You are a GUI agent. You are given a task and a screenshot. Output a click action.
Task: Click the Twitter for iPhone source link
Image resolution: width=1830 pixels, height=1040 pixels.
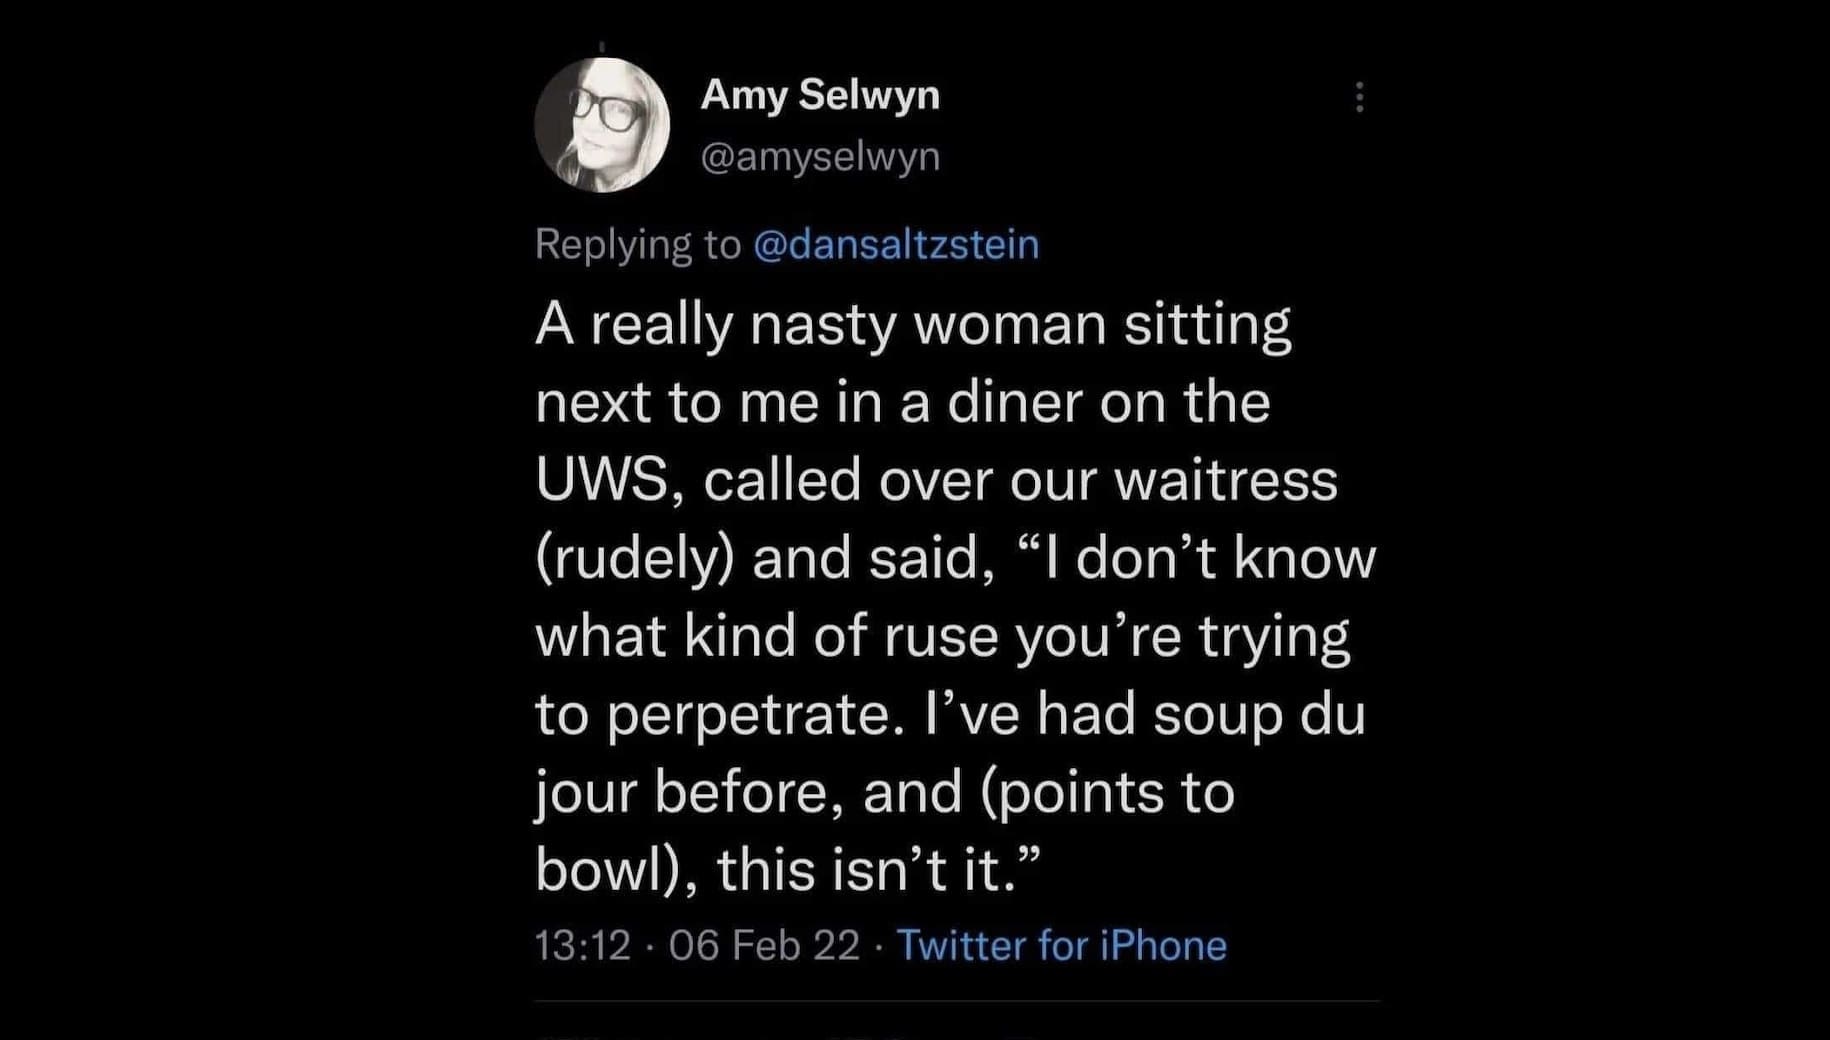(x=1061, y=945)
